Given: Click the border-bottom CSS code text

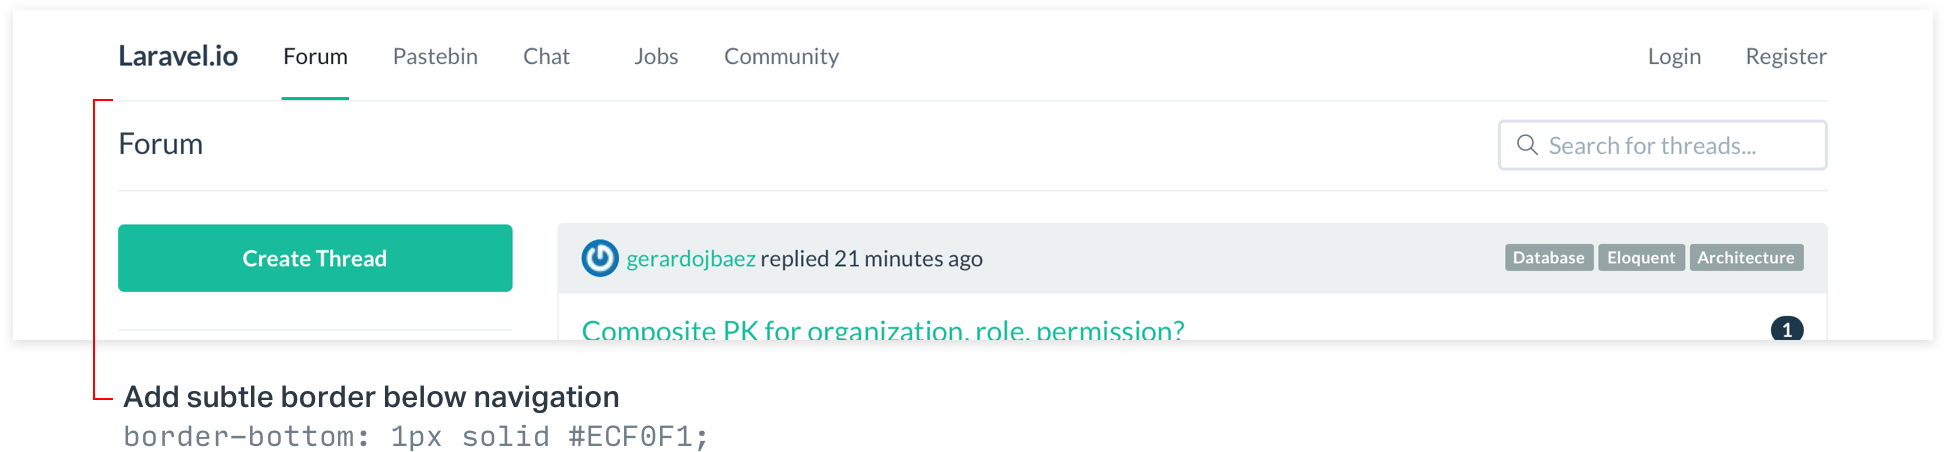Looking at the screenshot, I should pos(416,437).
